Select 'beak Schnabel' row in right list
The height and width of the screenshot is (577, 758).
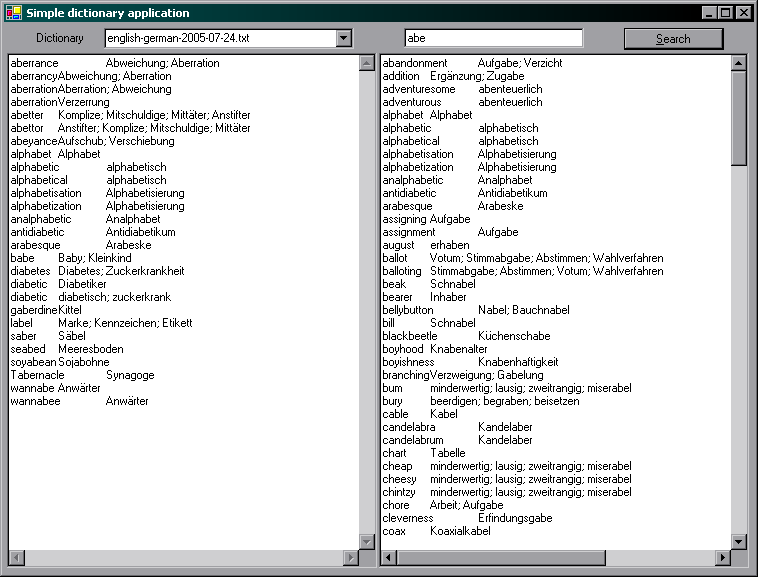(x=429, y=285)
